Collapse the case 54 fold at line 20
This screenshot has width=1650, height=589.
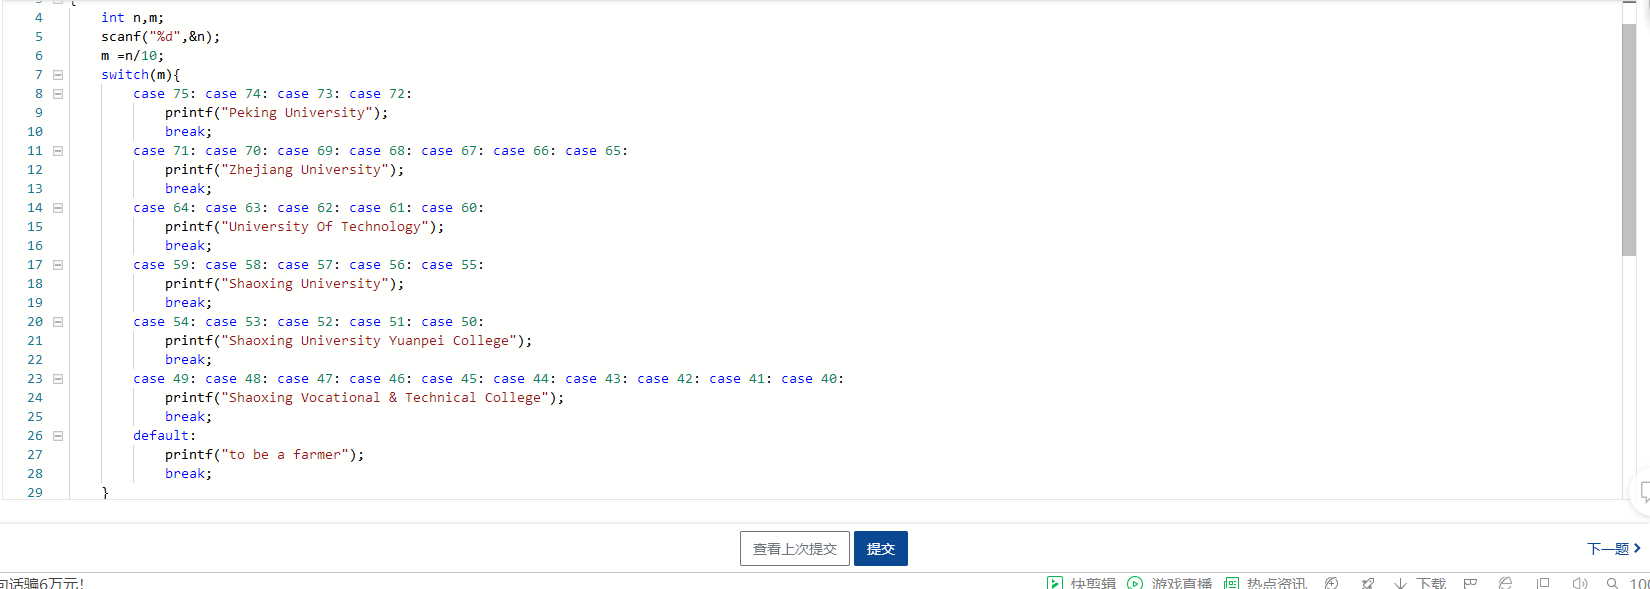pyautogui.click(x=58, y=322)
